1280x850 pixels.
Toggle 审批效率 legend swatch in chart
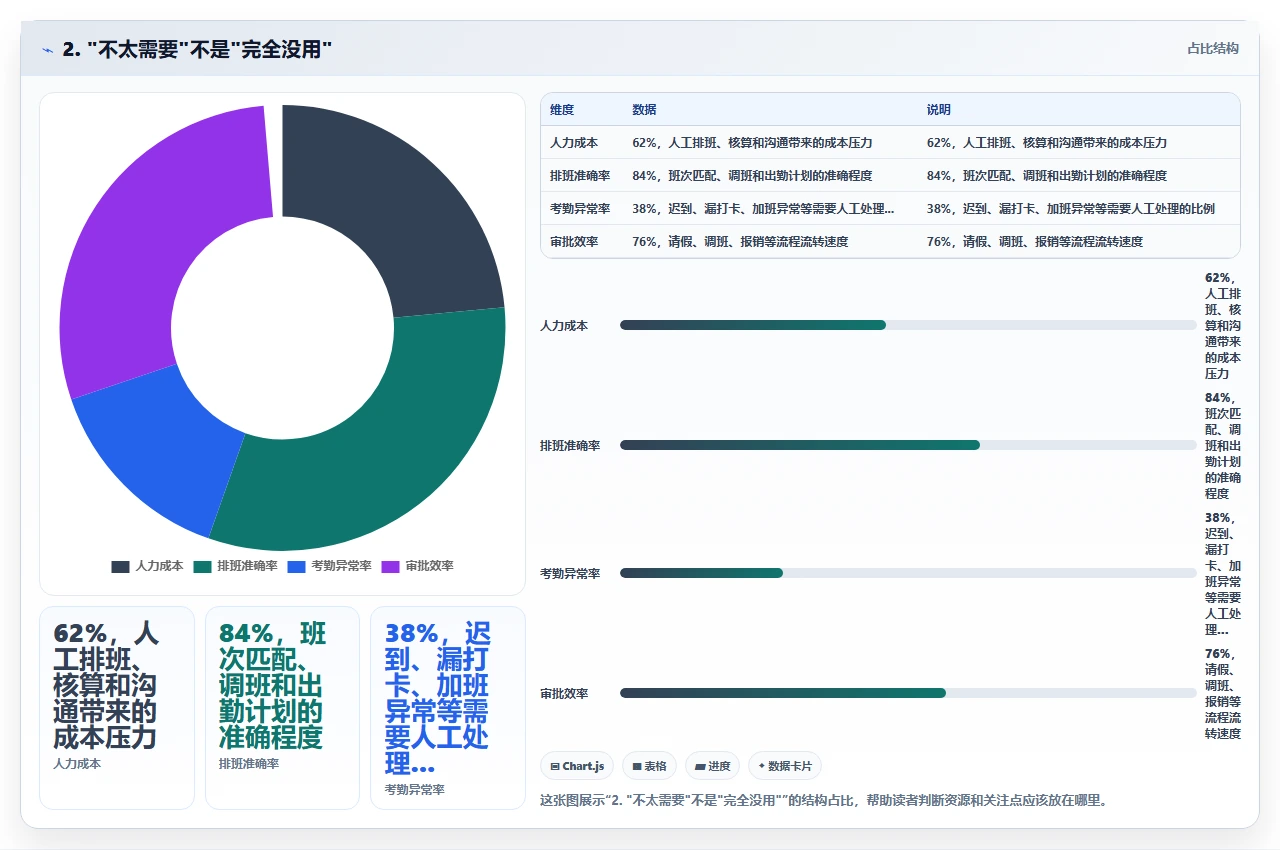click(390, 566)
